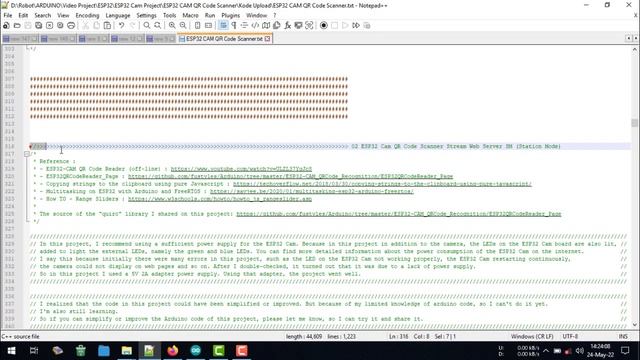The height and width of the screenshot is (360, 640).
Task: Click the Print toolbar icon
Action: pos(71,25)
